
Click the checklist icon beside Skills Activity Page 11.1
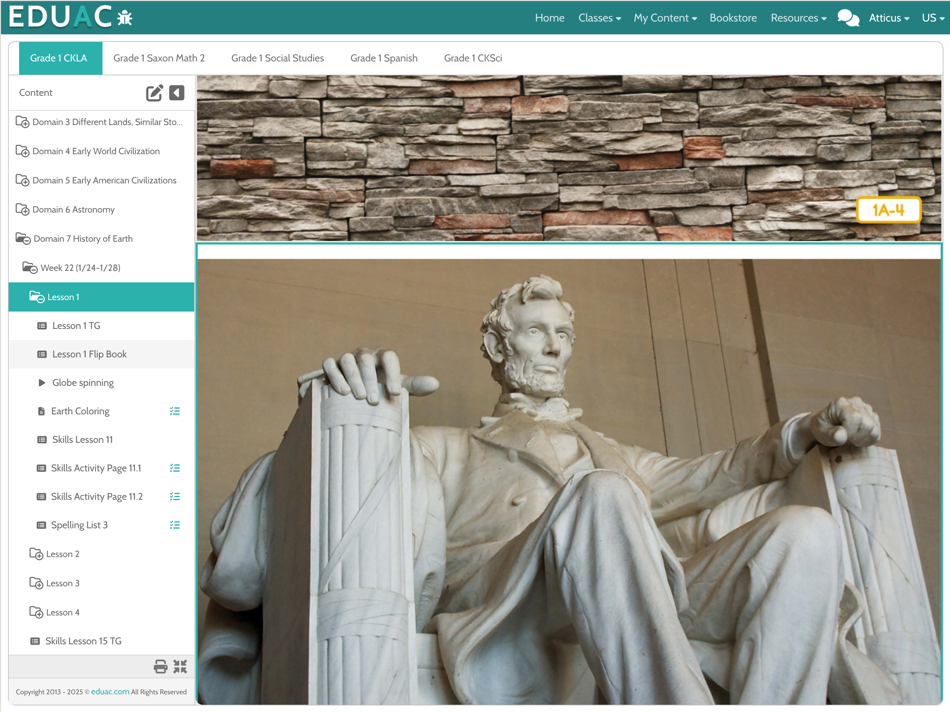pos(175,468)
